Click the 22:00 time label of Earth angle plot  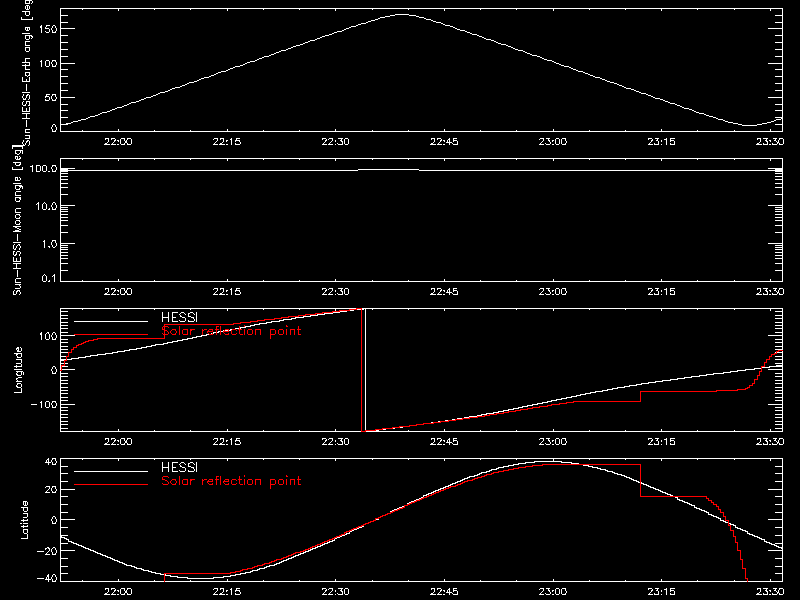point(118,142)
